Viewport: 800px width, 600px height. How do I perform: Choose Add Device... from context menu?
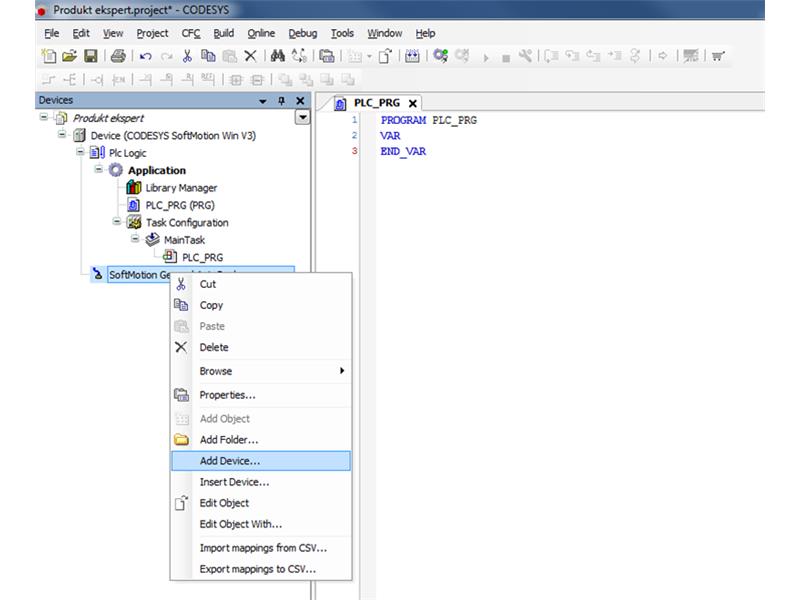point(261,461)
